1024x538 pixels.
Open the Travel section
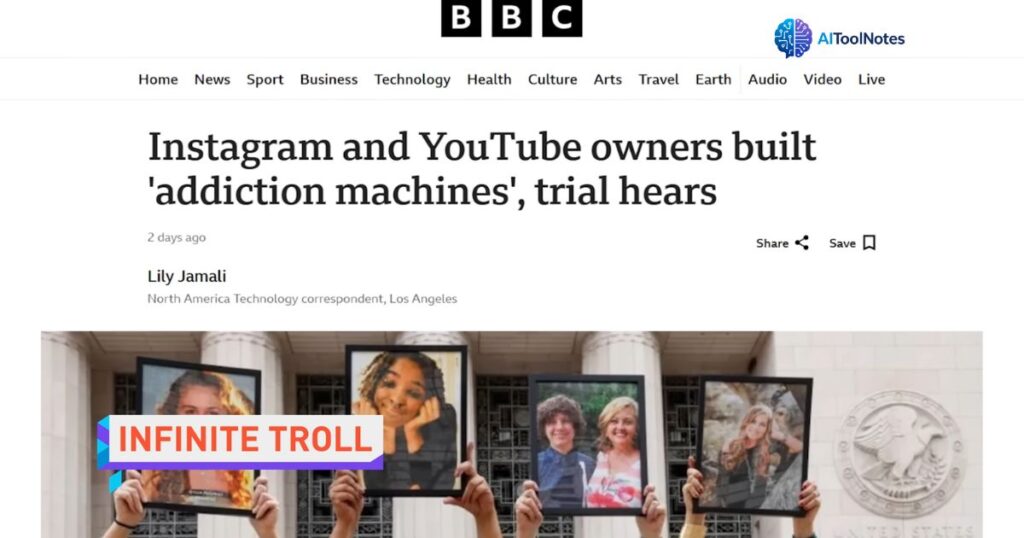click(658, 80)
